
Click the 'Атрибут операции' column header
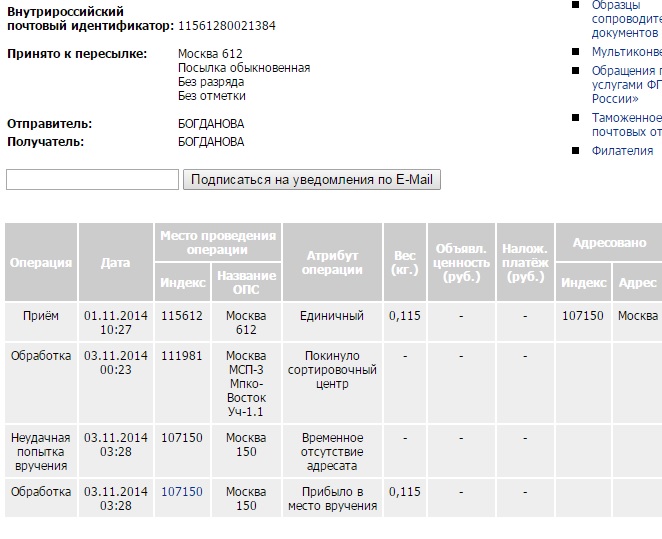(332, 262)
